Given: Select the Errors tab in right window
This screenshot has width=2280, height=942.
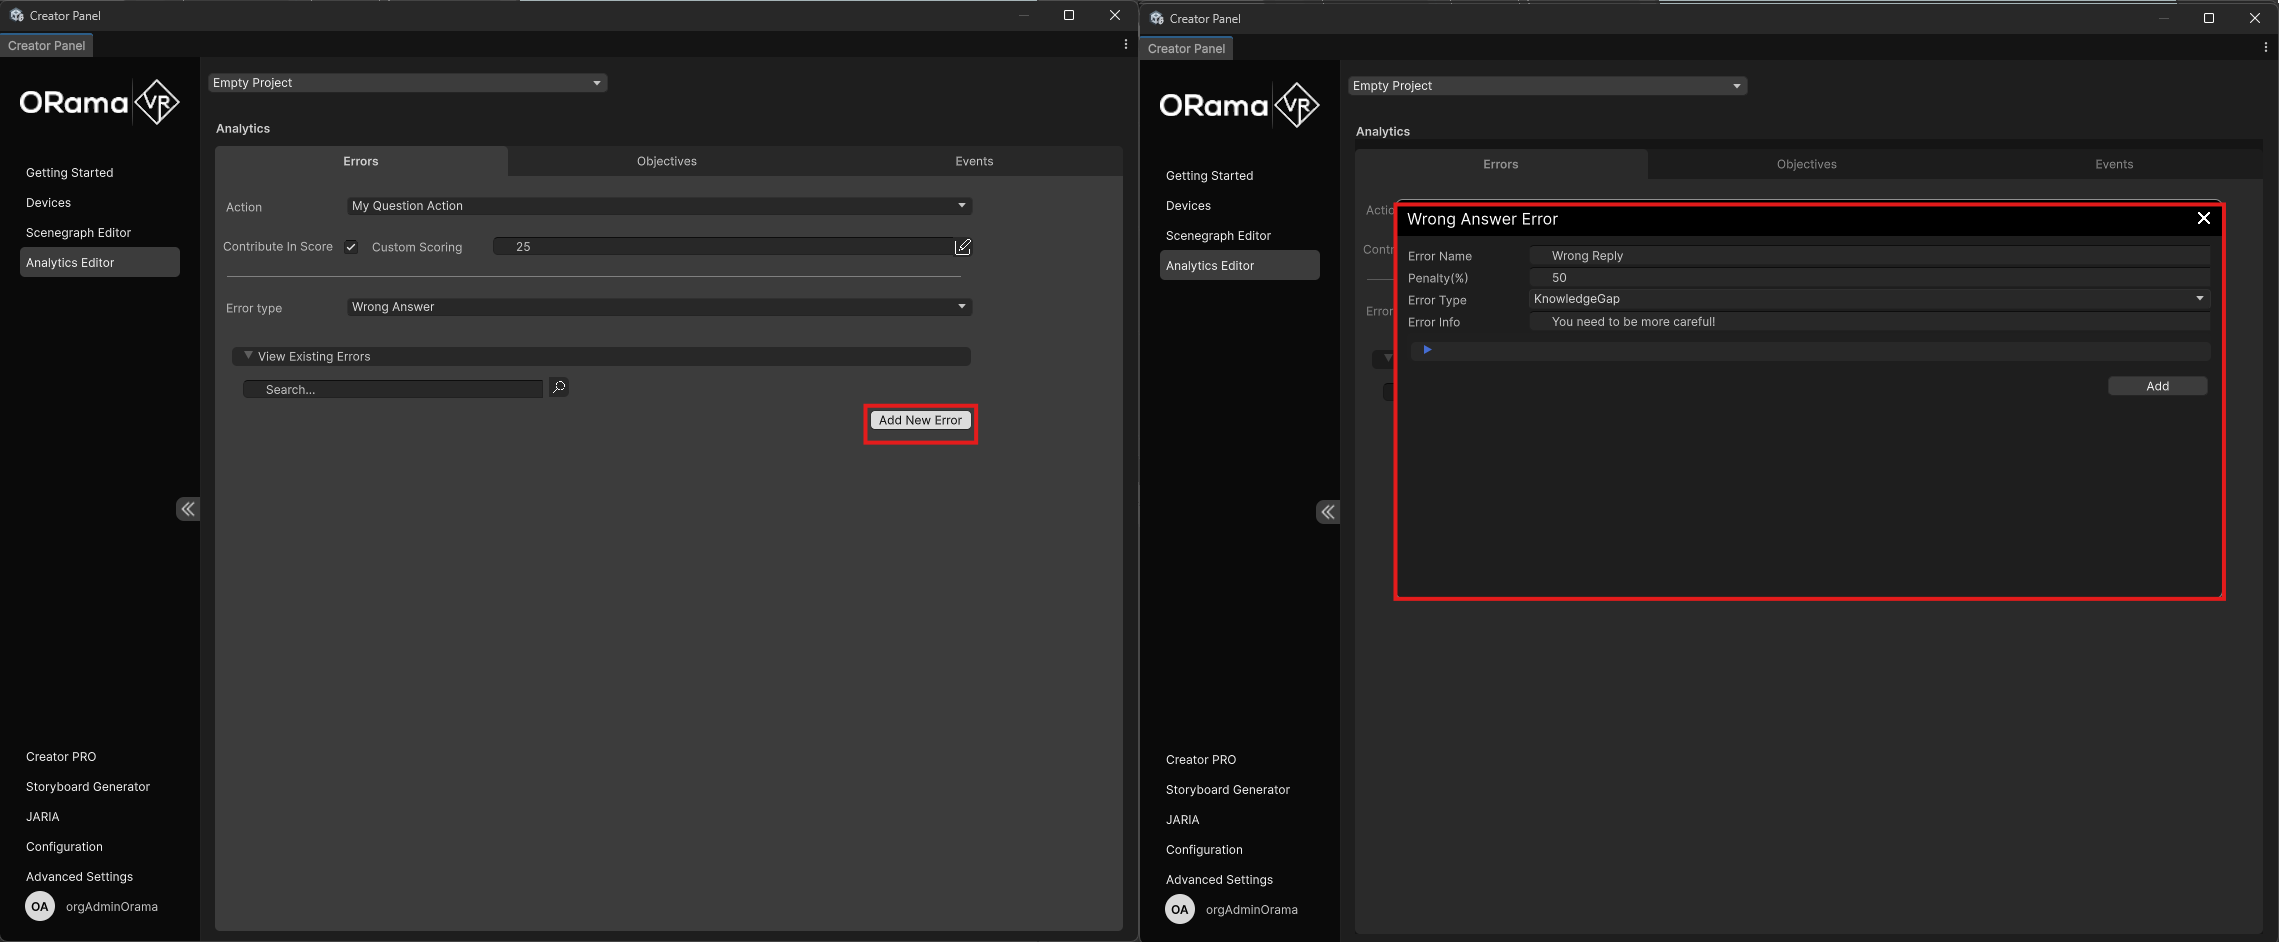Looking at the screenshot, I should coord(1501,164).
